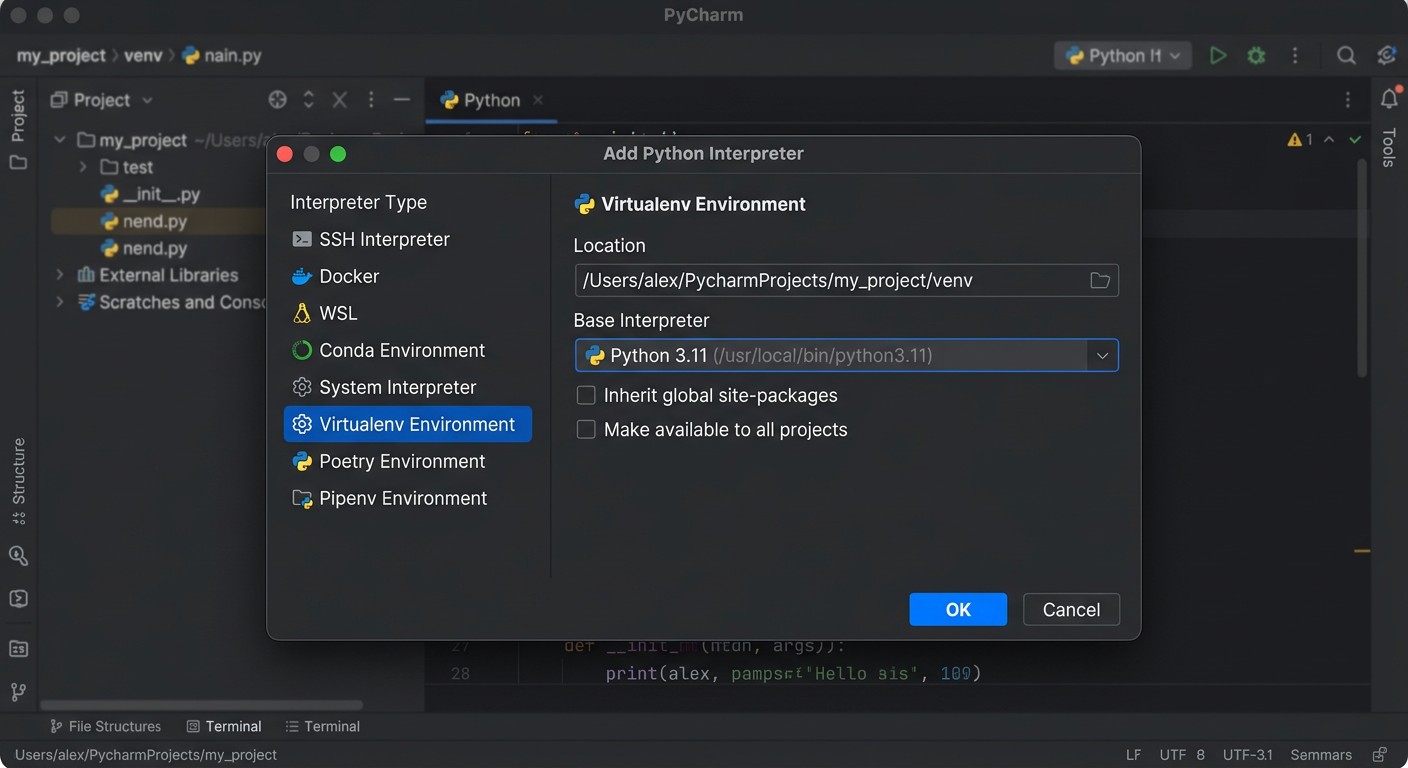This screenshot has height=768, width=1408.
Task: Select SSH Interpreter type
Action: click(x=408, y=239)
